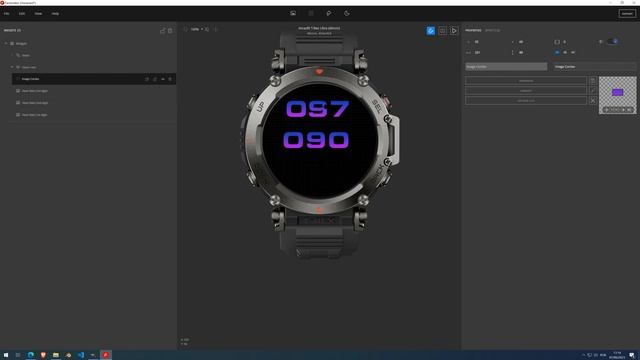This screenshot has height=360, width=640.
Task: Click the 090 digits on the watch face
Action: (316, 140)
